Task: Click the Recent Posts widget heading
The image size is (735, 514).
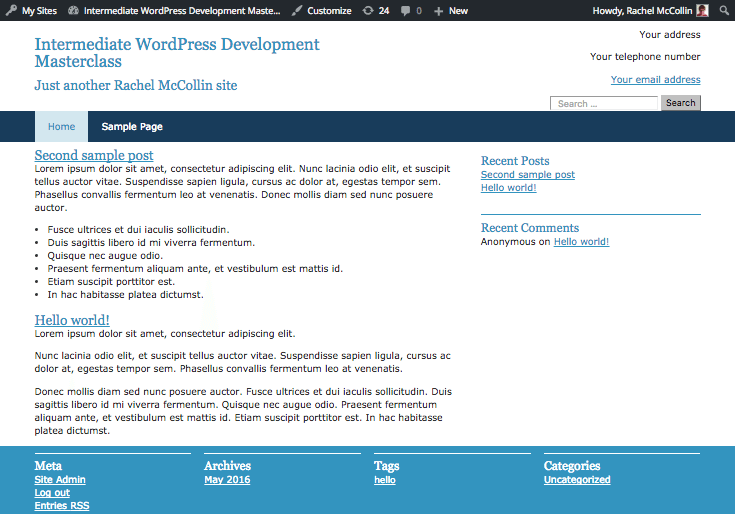Action: coord(515,161)
